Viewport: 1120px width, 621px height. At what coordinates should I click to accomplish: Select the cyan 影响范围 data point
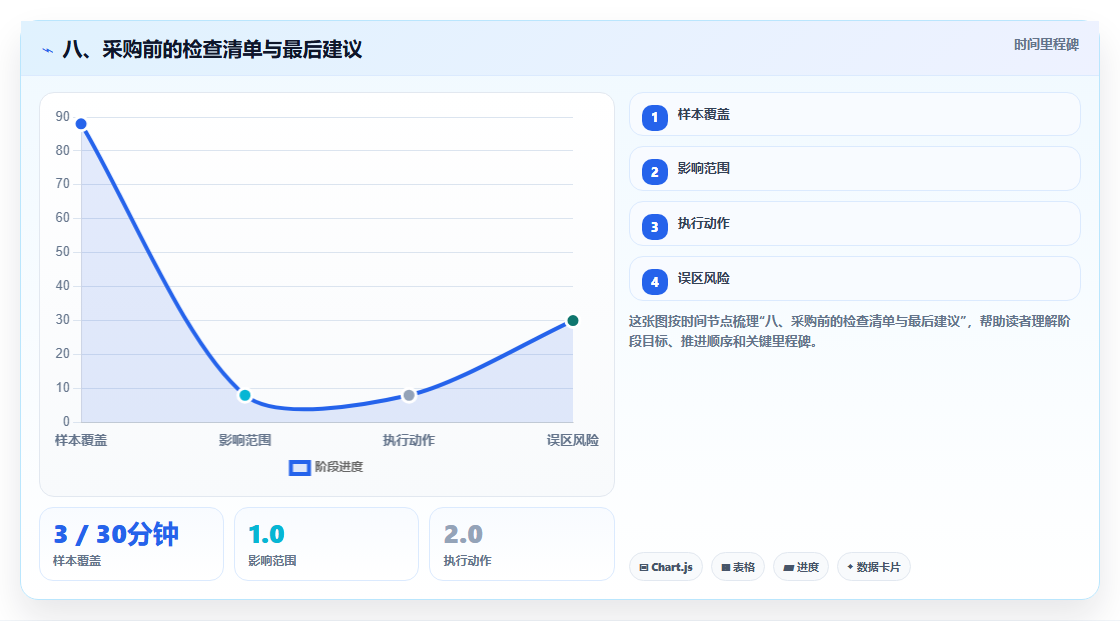245,395
